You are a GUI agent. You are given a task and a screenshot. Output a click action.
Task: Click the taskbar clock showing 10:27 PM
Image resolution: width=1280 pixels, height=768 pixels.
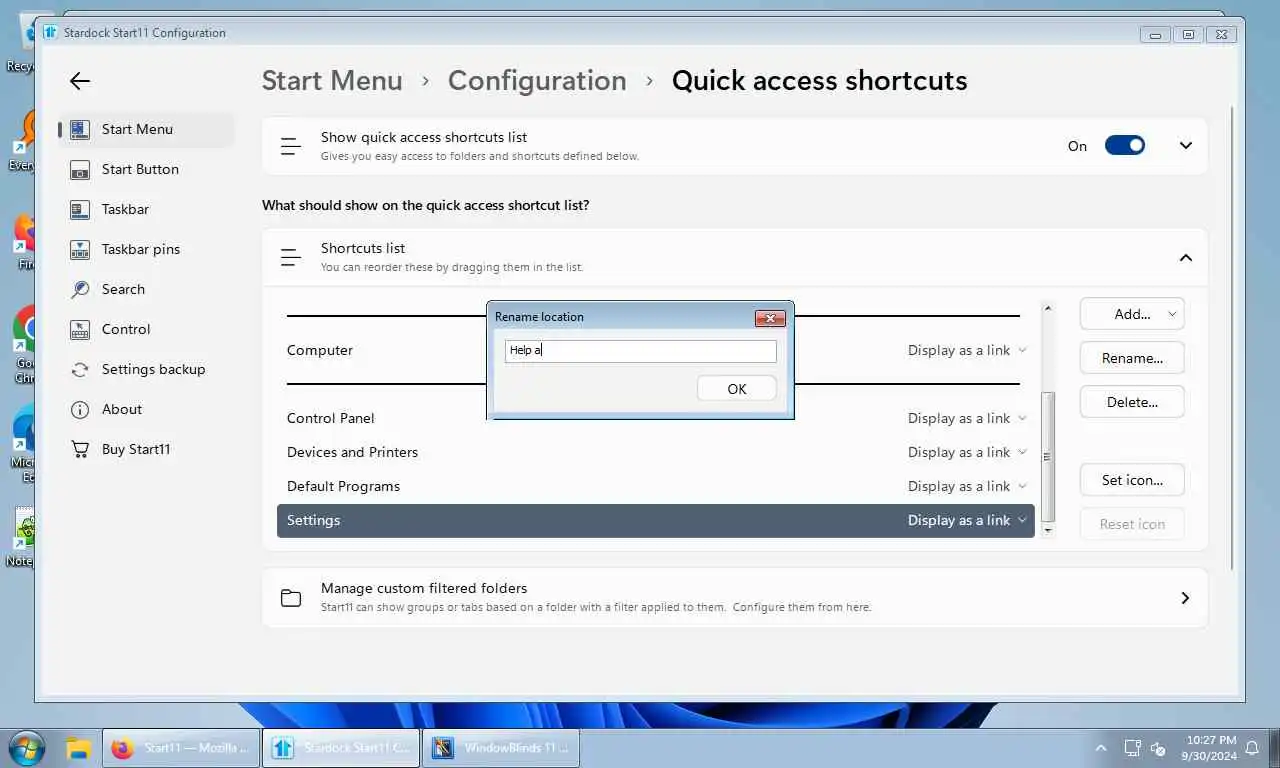tap(1211, 748)
